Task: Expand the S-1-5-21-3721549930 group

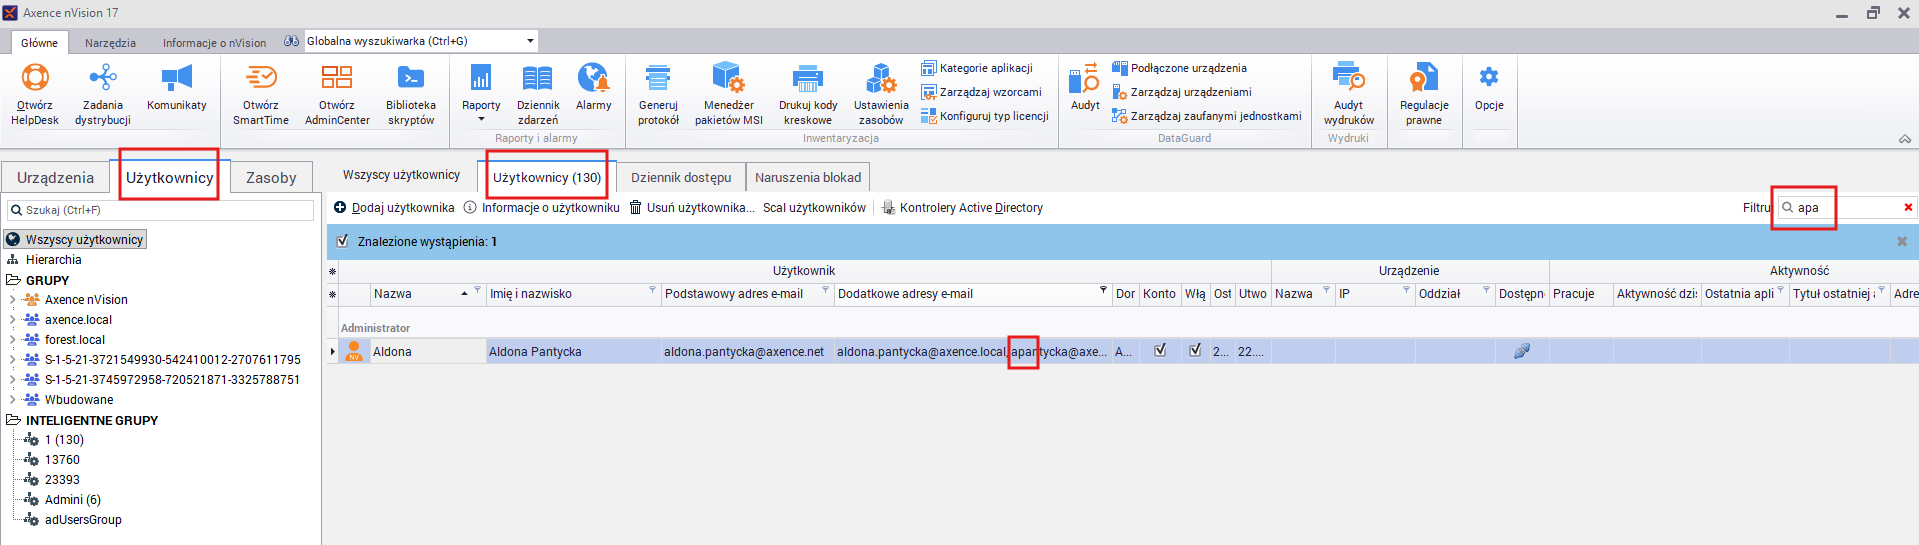Action: point(12,359)
